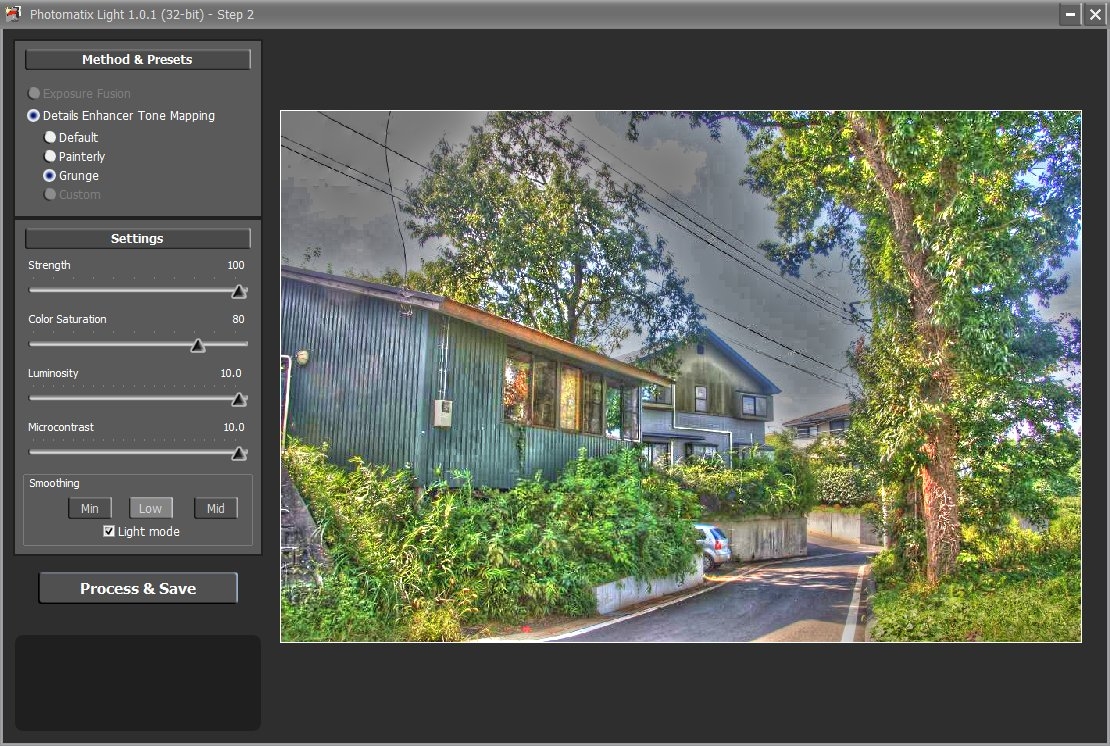
Task: Set smoothing to Mid
Action: coord(215,508)
